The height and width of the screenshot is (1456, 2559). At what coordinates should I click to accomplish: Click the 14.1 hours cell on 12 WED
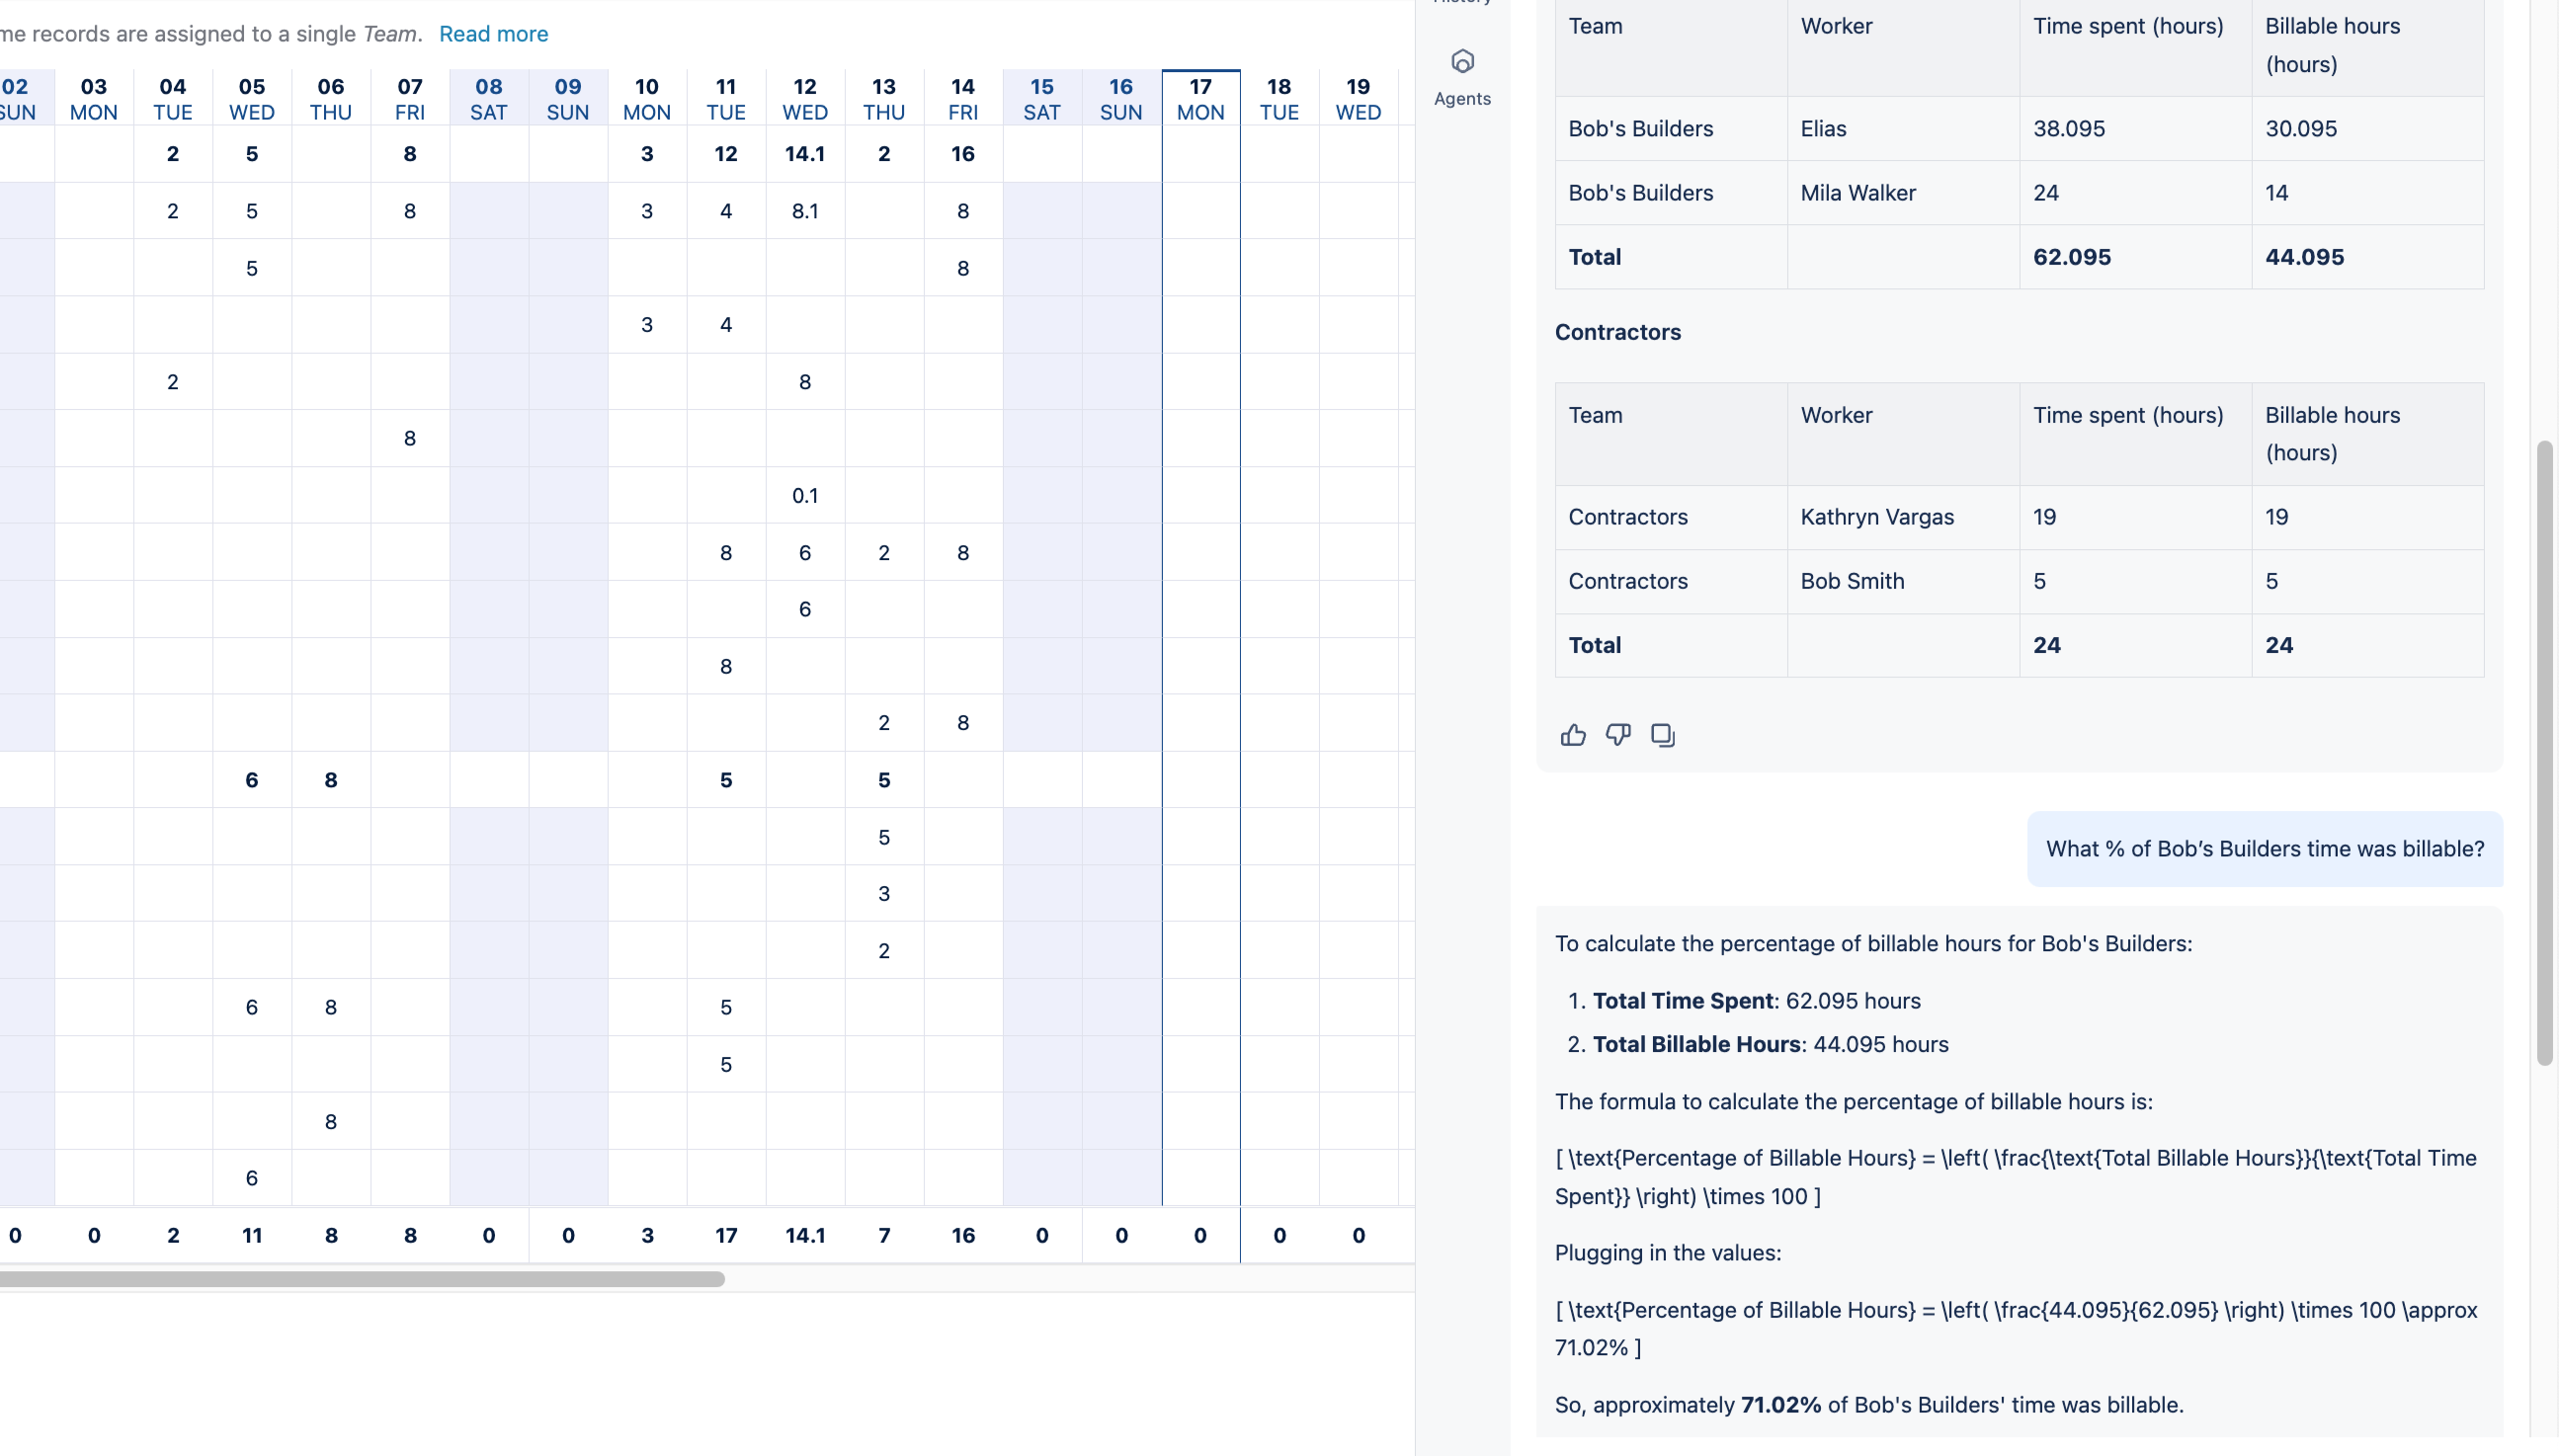pos(804,154)
